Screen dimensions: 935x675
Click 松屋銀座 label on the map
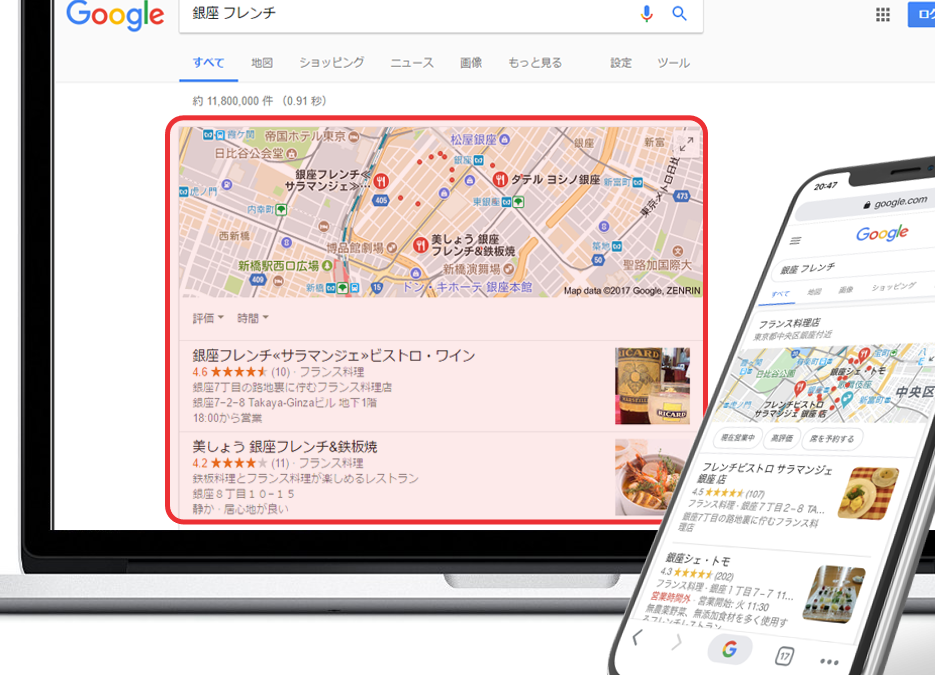[x=473, y=139]
